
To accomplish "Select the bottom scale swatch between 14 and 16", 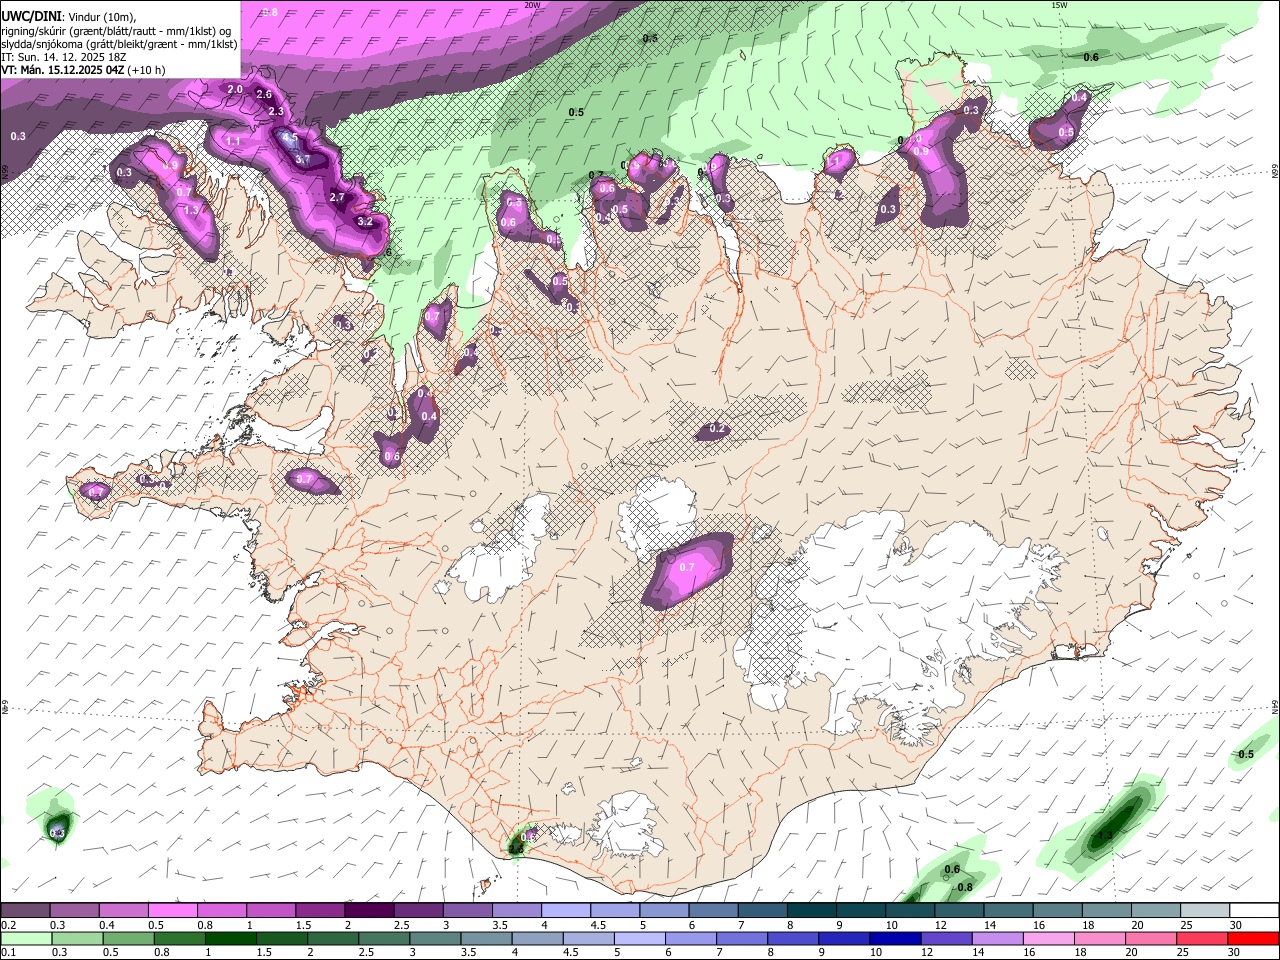I will coord(998,938).
